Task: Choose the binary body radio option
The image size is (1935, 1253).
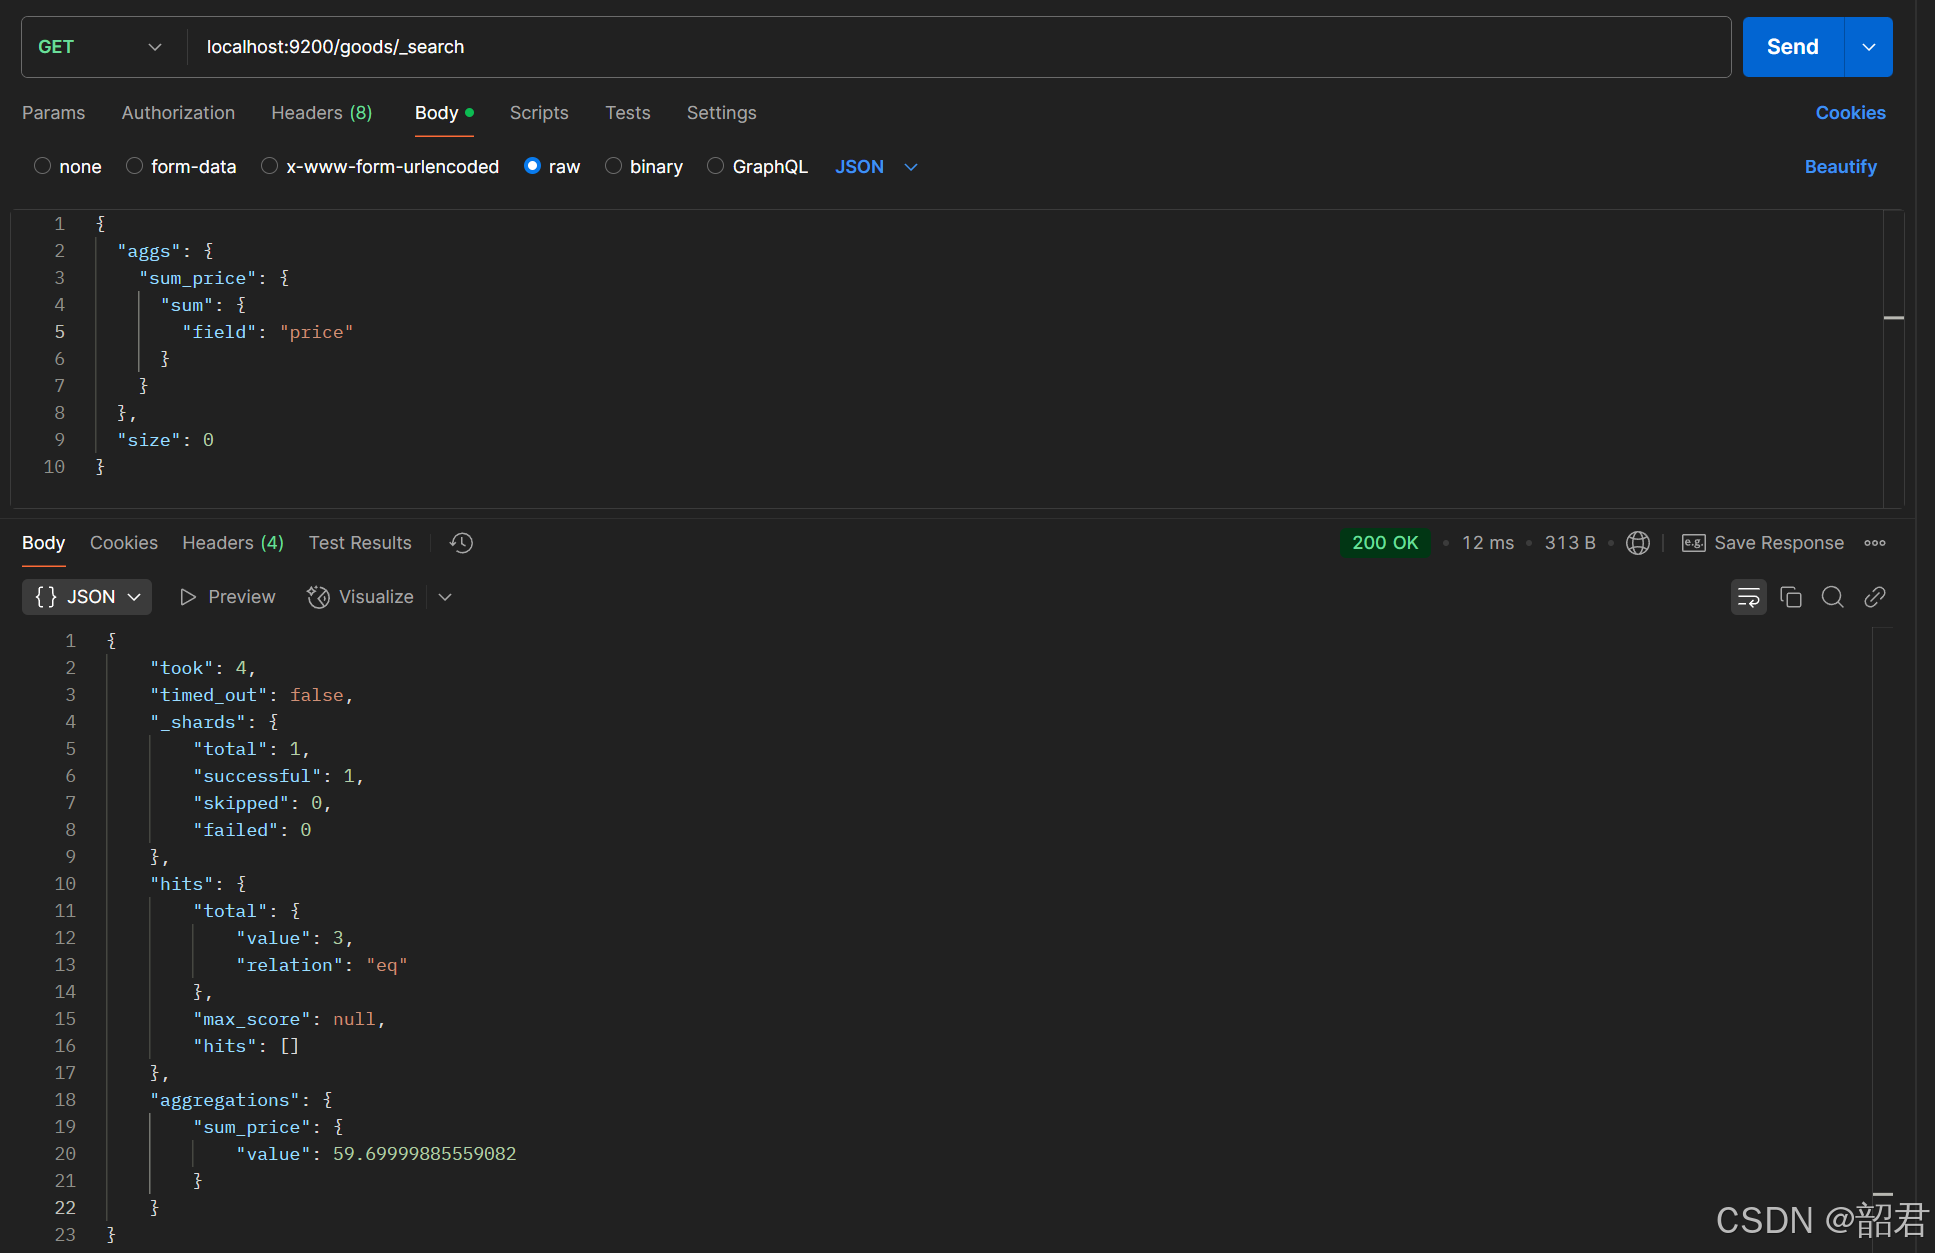Action: pos(613,166)
